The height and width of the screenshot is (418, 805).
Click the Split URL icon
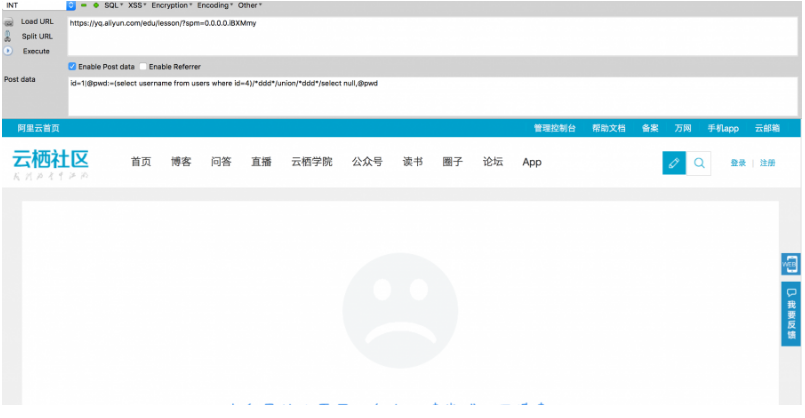coord(8,36)
